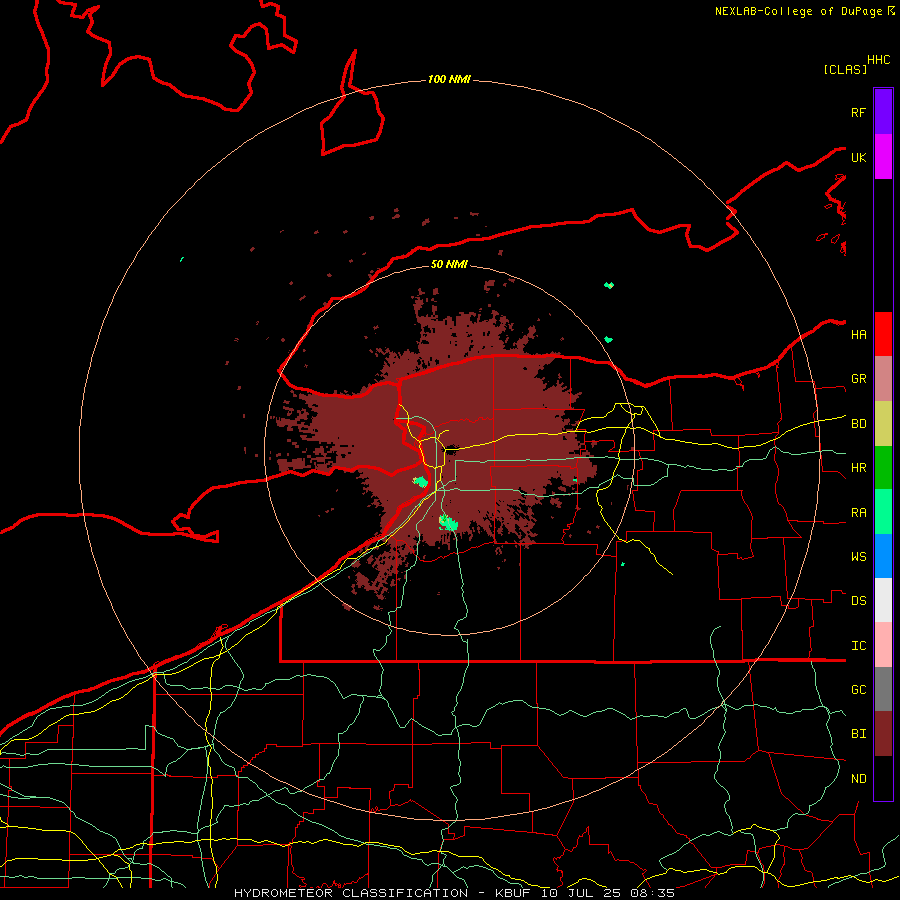
Task: Select the DS white legend swatch
Action: click(883, 600)
